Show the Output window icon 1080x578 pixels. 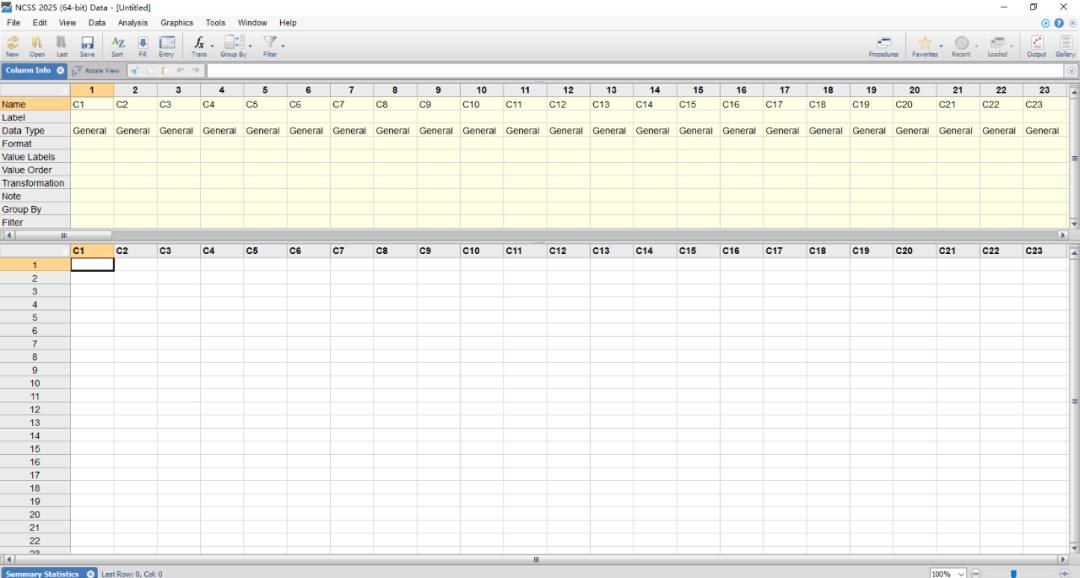tap(1036, 44)
